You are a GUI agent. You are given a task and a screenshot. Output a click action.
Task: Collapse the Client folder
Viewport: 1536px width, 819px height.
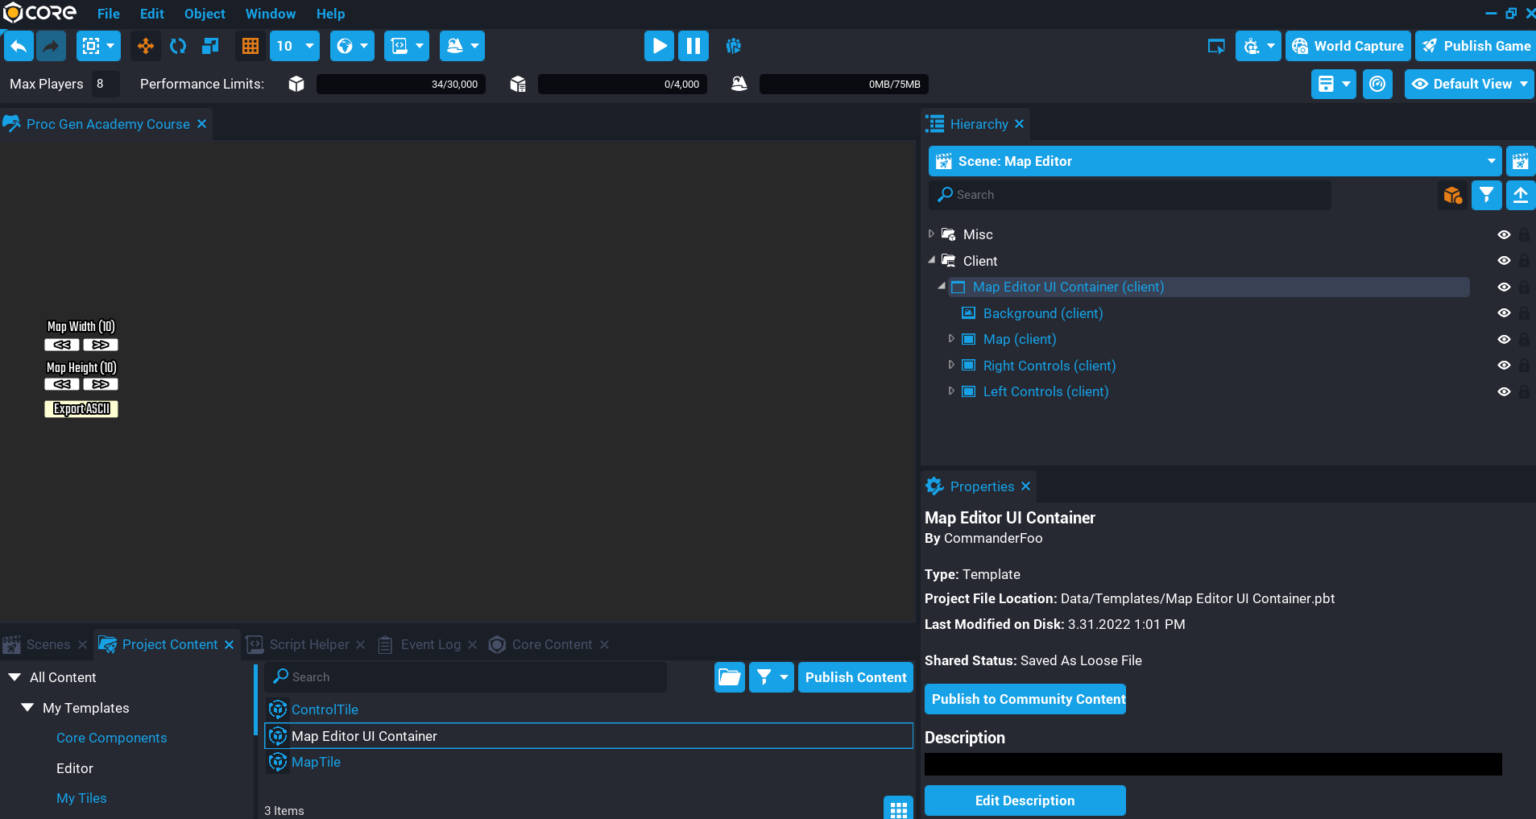(x=930, y=260)
